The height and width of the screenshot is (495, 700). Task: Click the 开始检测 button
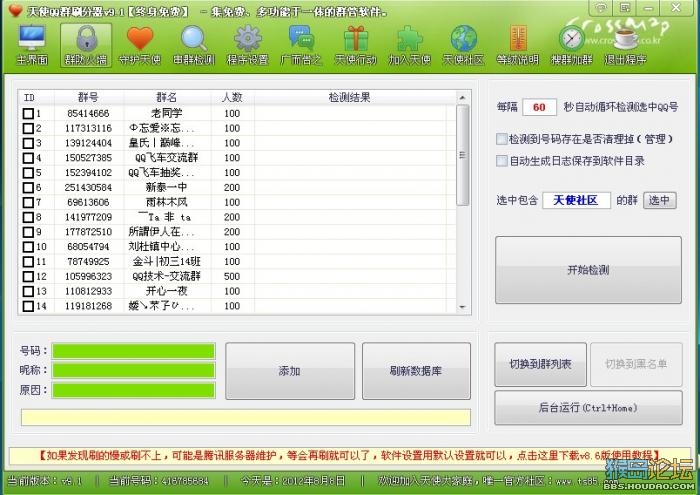pos(588,270)
